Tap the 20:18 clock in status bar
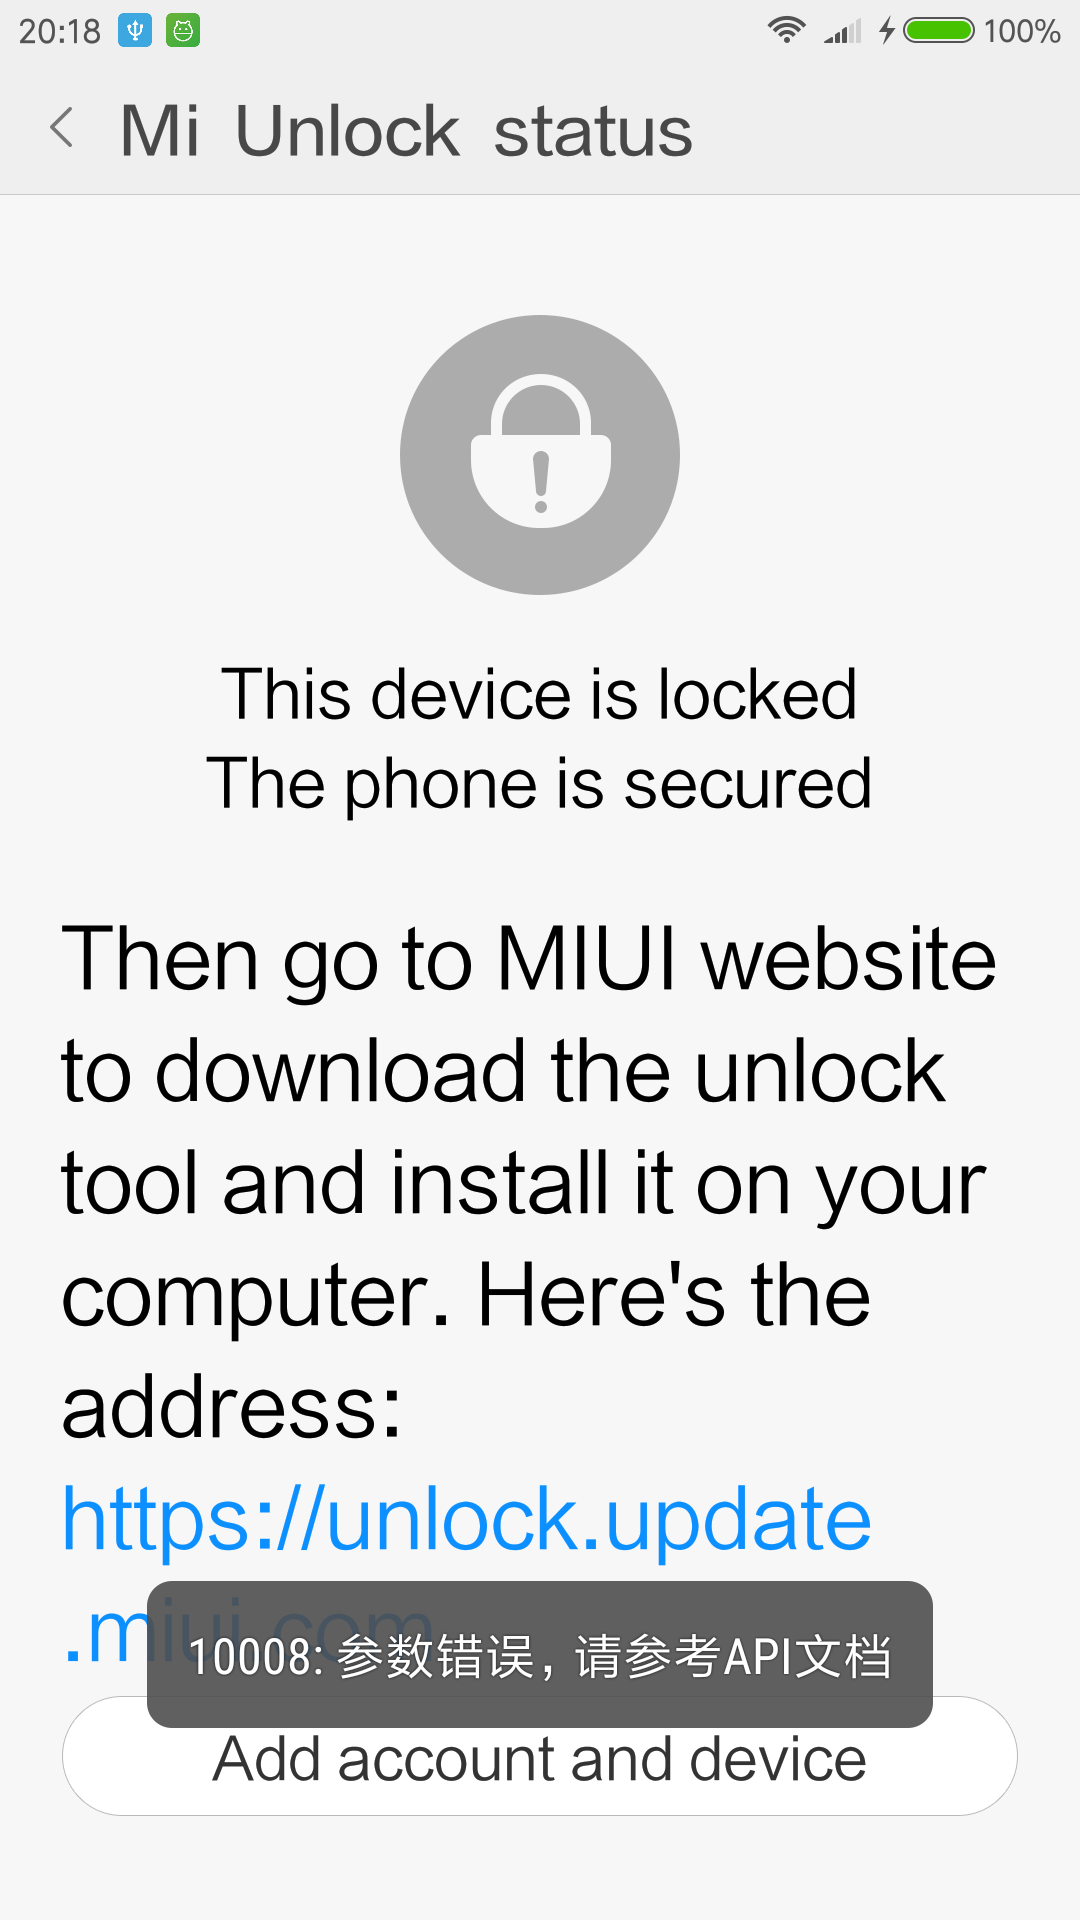Viewport: 1080px width, 1920px height. click(x=60, y=31)
